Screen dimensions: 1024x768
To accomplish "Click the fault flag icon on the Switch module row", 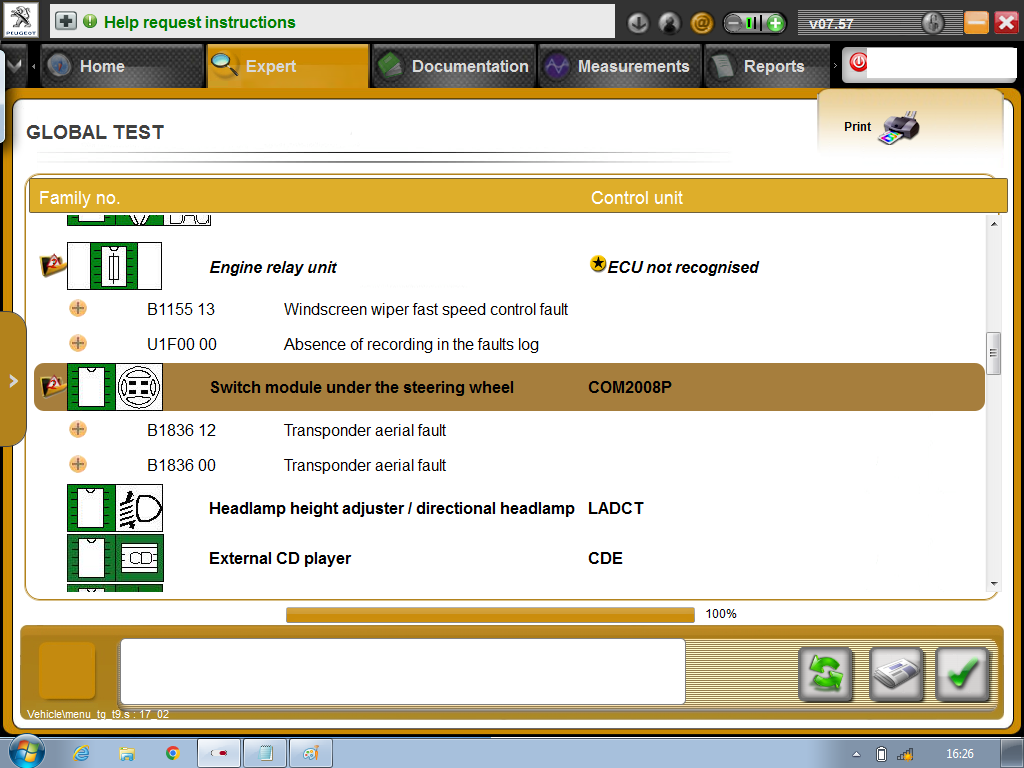I will coord(52,386).
